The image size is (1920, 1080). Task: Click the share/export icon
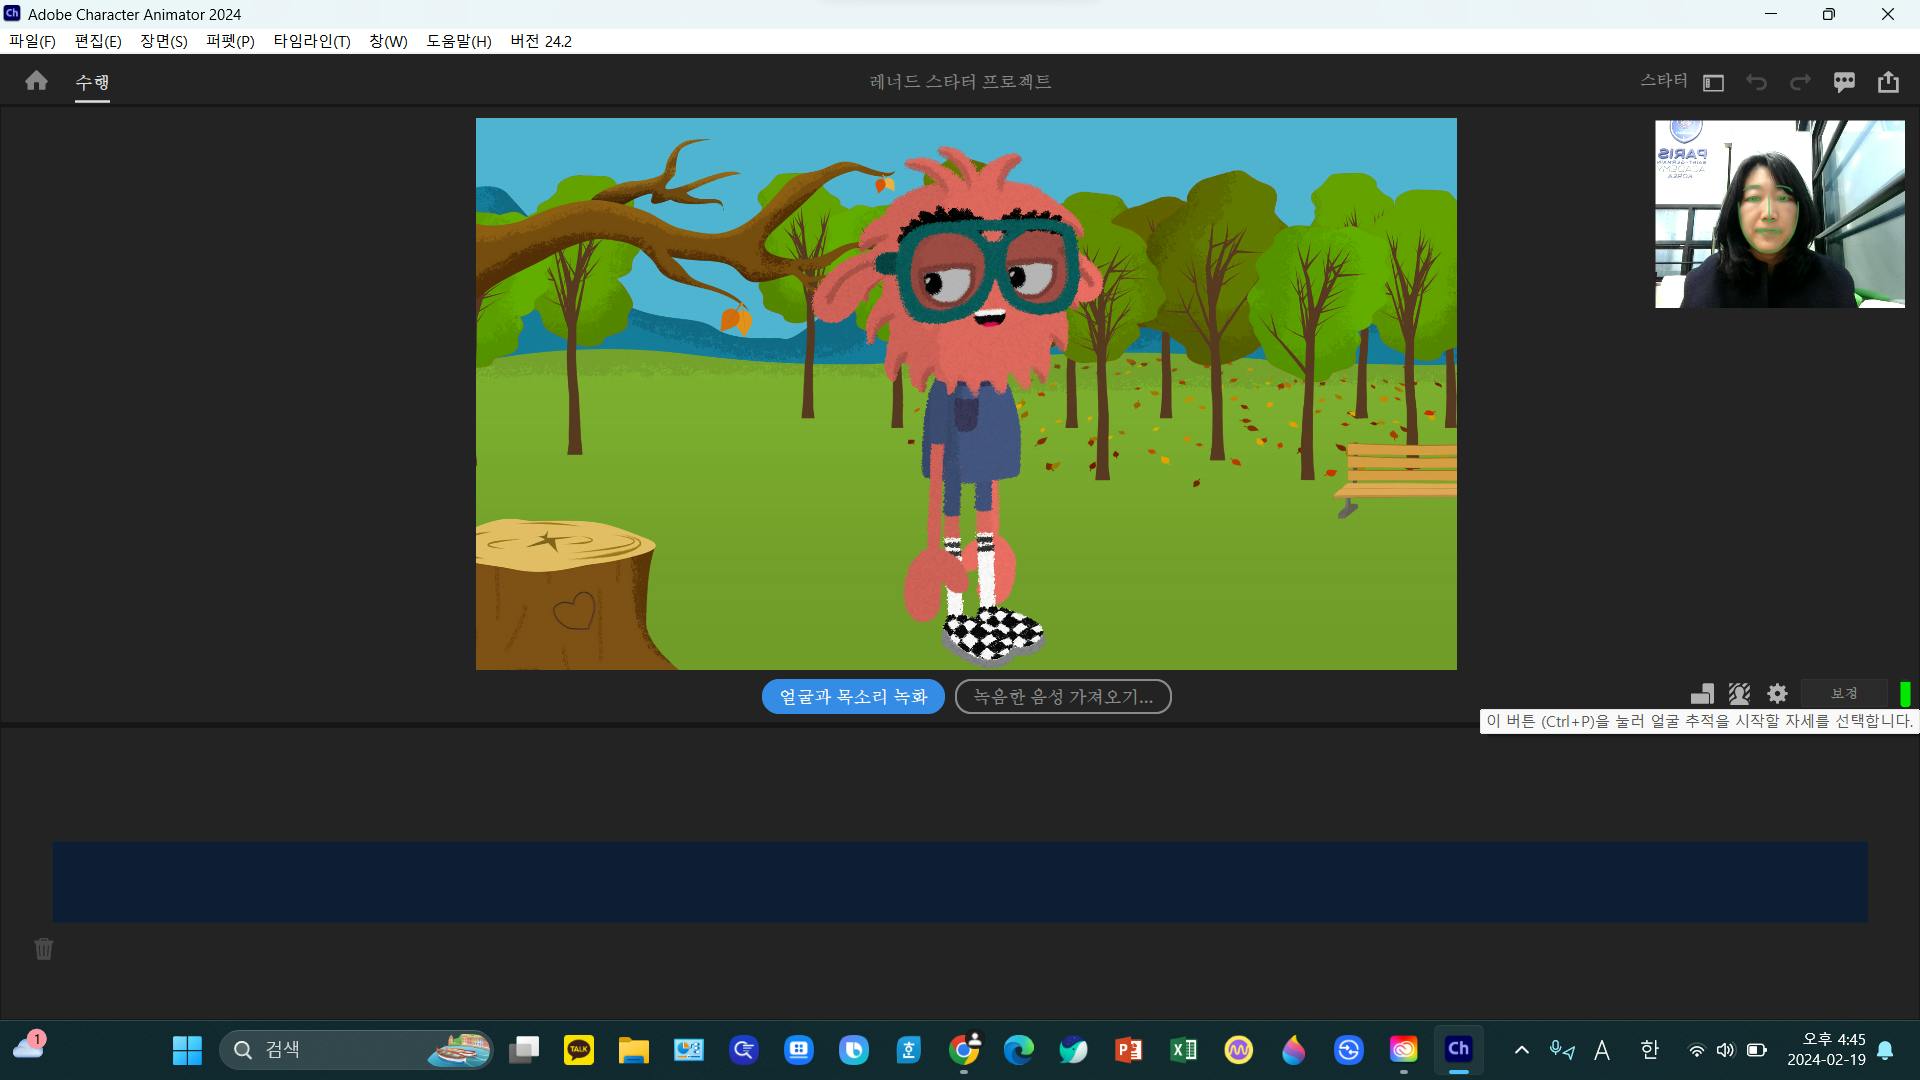coord(1888,82)
